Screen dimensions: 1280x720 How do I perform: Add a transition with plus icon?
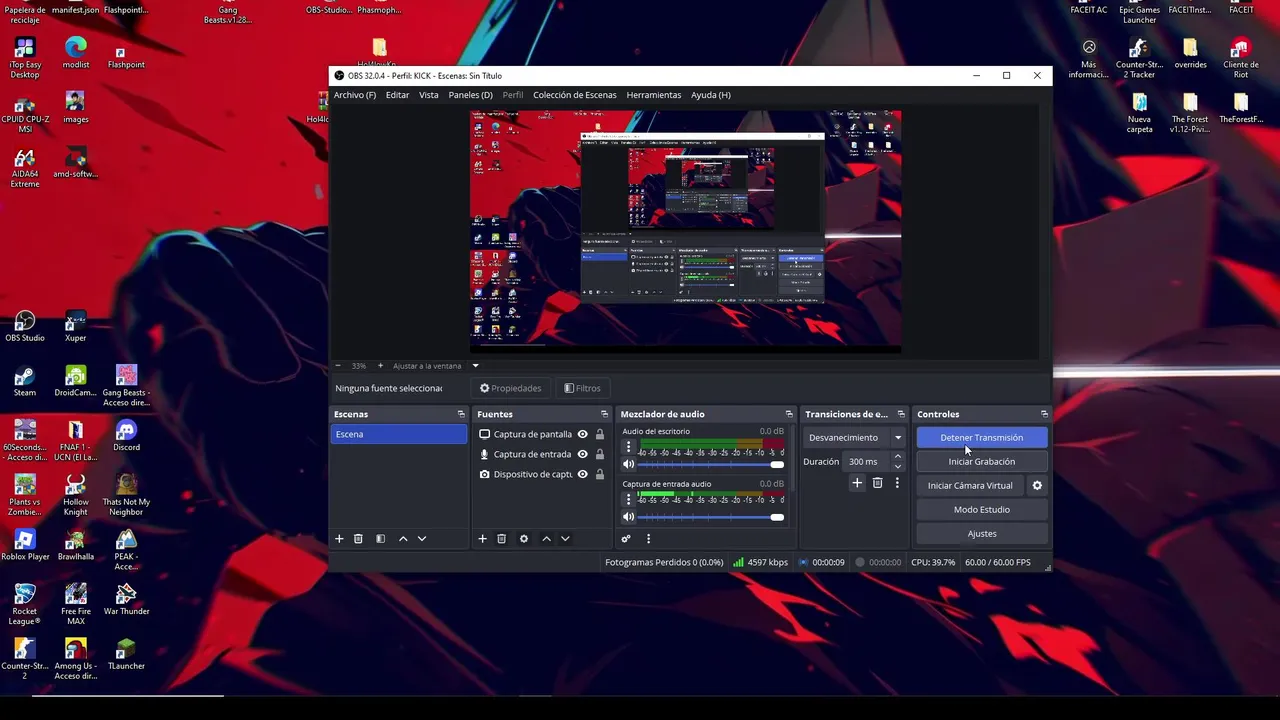tap(857, 483)
